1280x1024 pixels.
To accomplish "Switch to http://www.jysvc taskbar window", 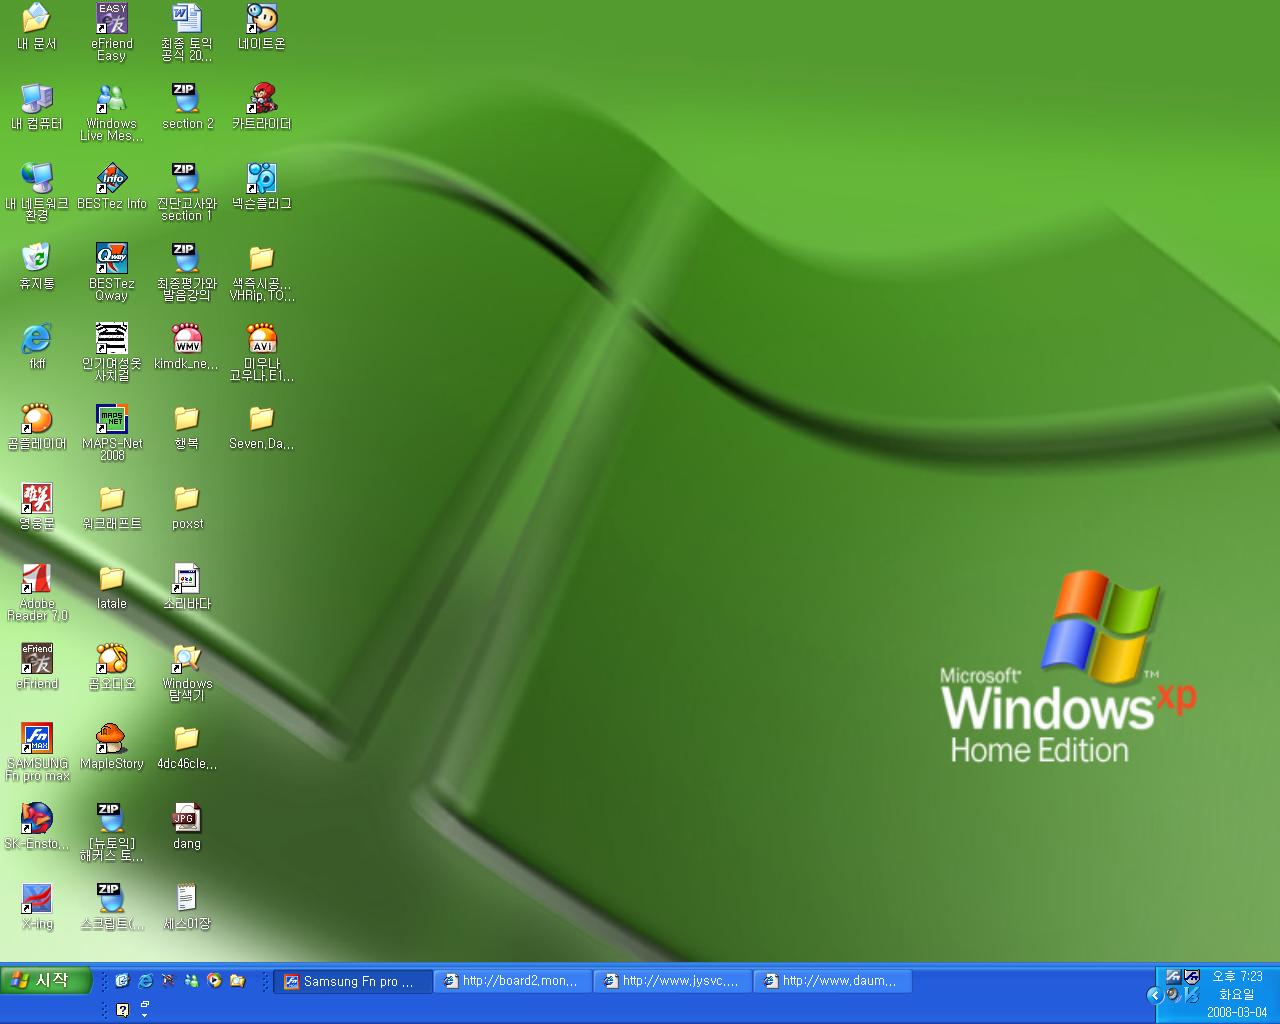I will click(673, 982).
